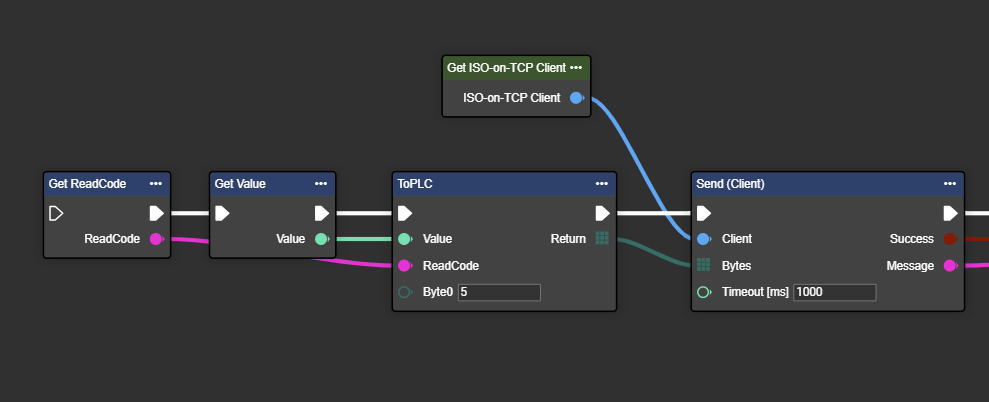Click the Bytes array input pin on Send
Viewport: 989px width, 402px height.
(x=704, y=266)
